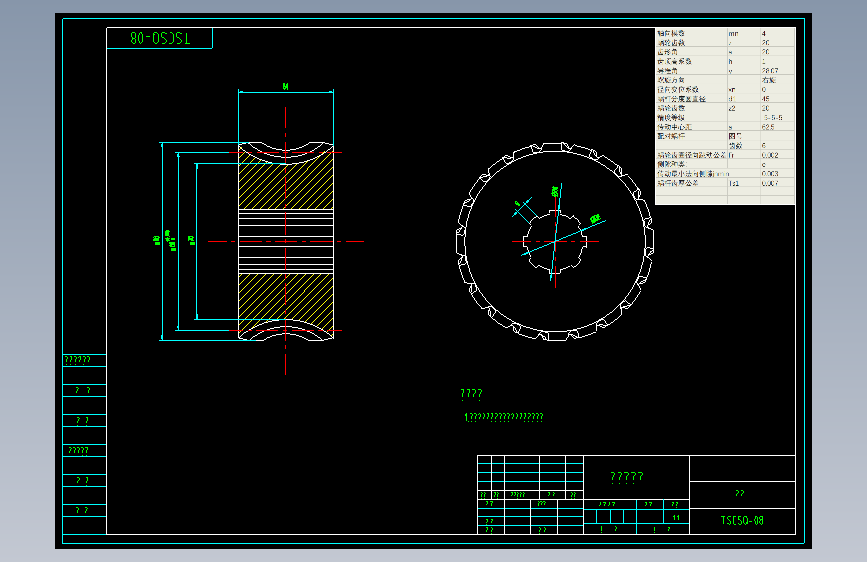Click the value 45 in the parameter table

pos(766,98)
